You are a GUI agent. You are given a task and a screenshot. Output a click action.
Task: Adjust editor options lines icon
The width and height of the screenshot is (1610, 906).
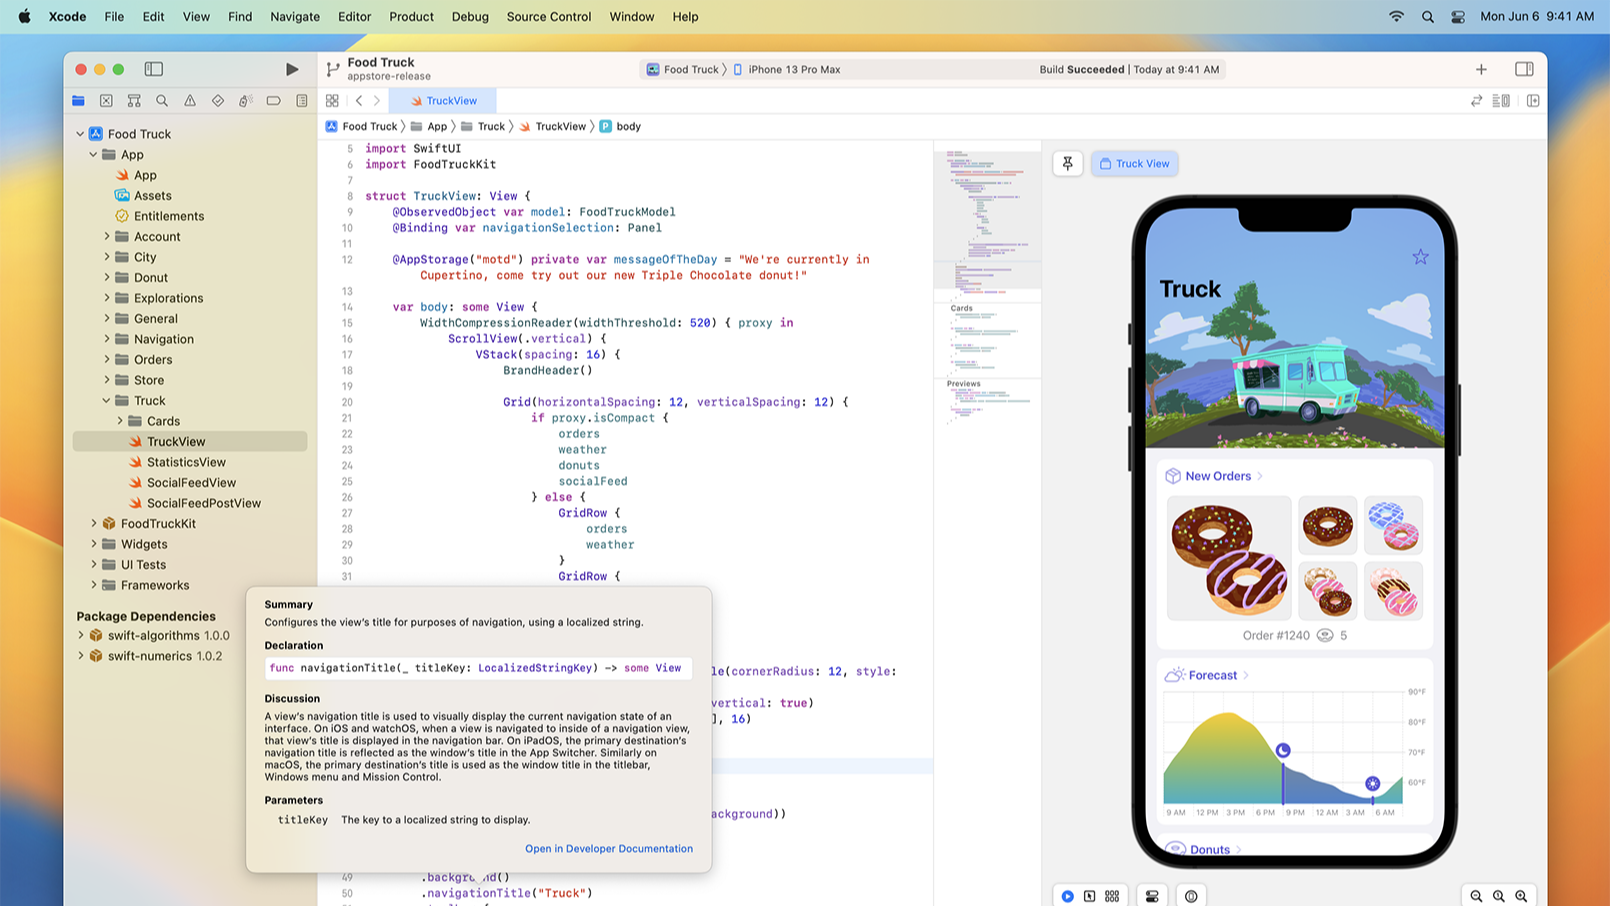(1501, 101)
